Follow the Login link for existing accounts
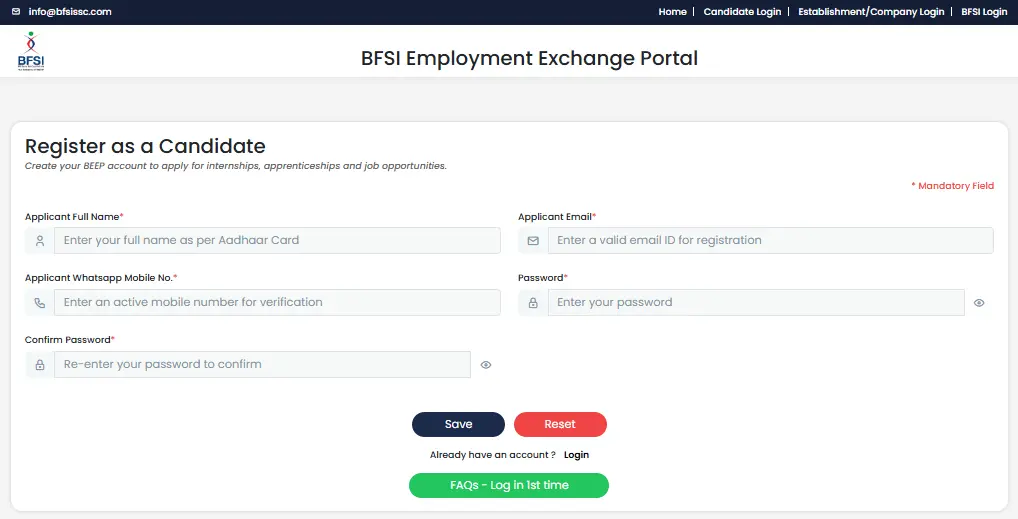 pos(577,455)
